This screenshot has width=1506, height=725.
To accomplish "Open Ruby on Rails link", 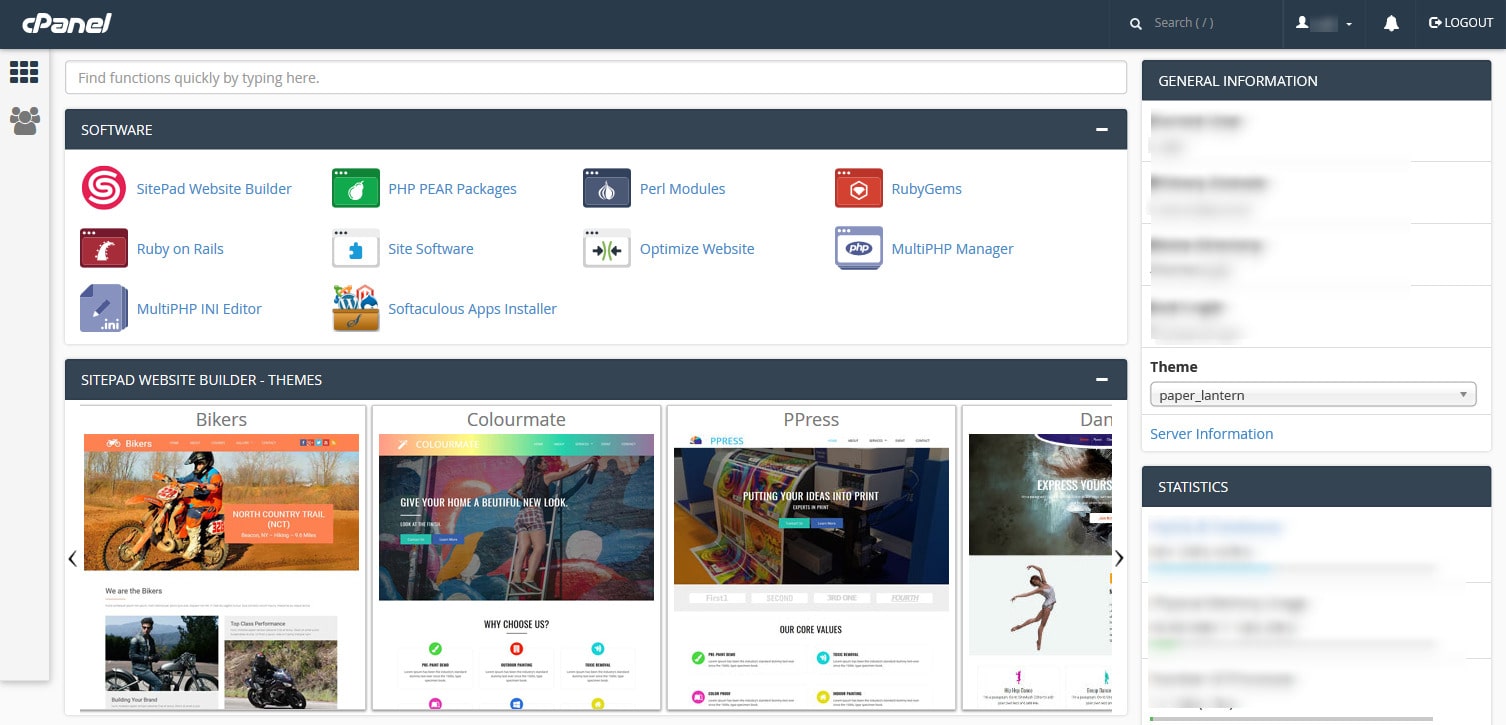I will [x=180, y=249].
